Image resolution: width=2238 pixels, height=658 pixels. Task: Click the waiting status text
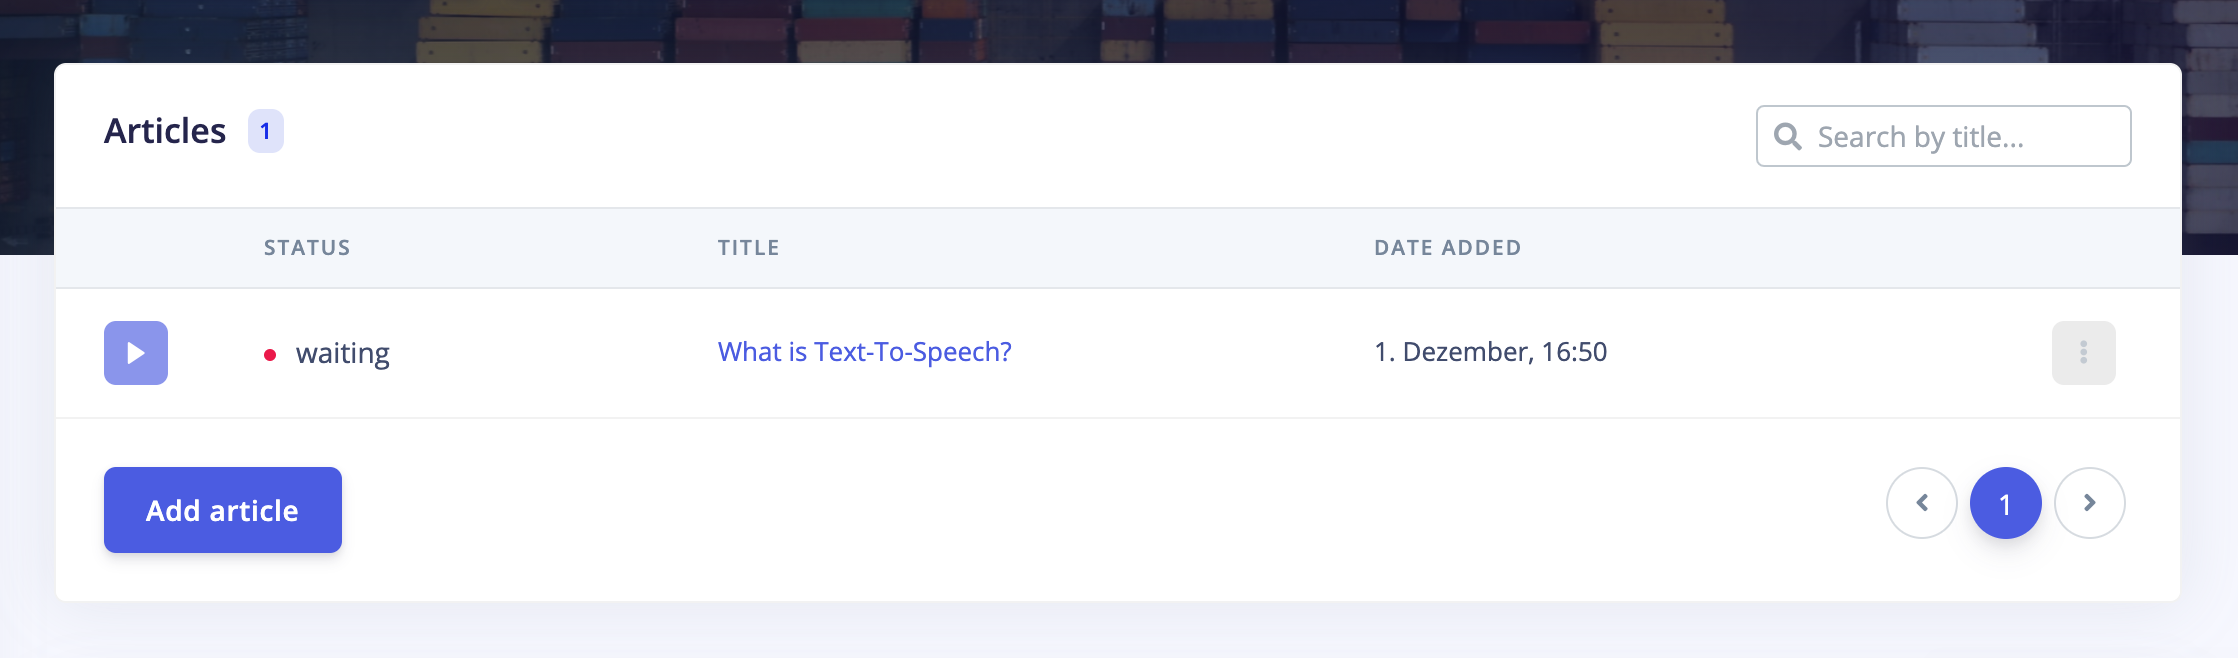[343, 354]
